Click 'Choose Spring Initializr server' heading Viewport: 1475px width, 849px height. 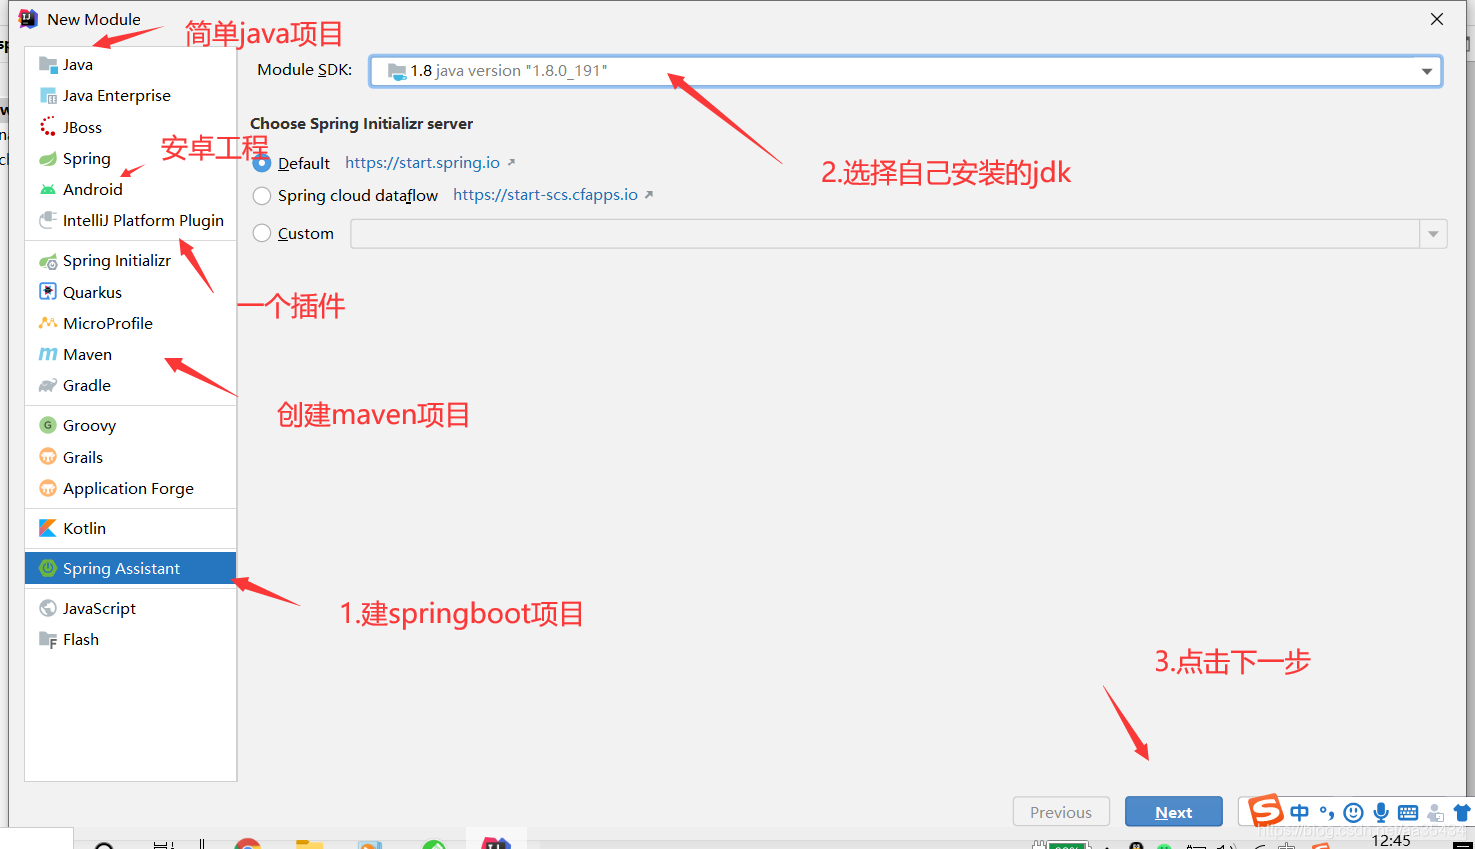click(361, 123)
